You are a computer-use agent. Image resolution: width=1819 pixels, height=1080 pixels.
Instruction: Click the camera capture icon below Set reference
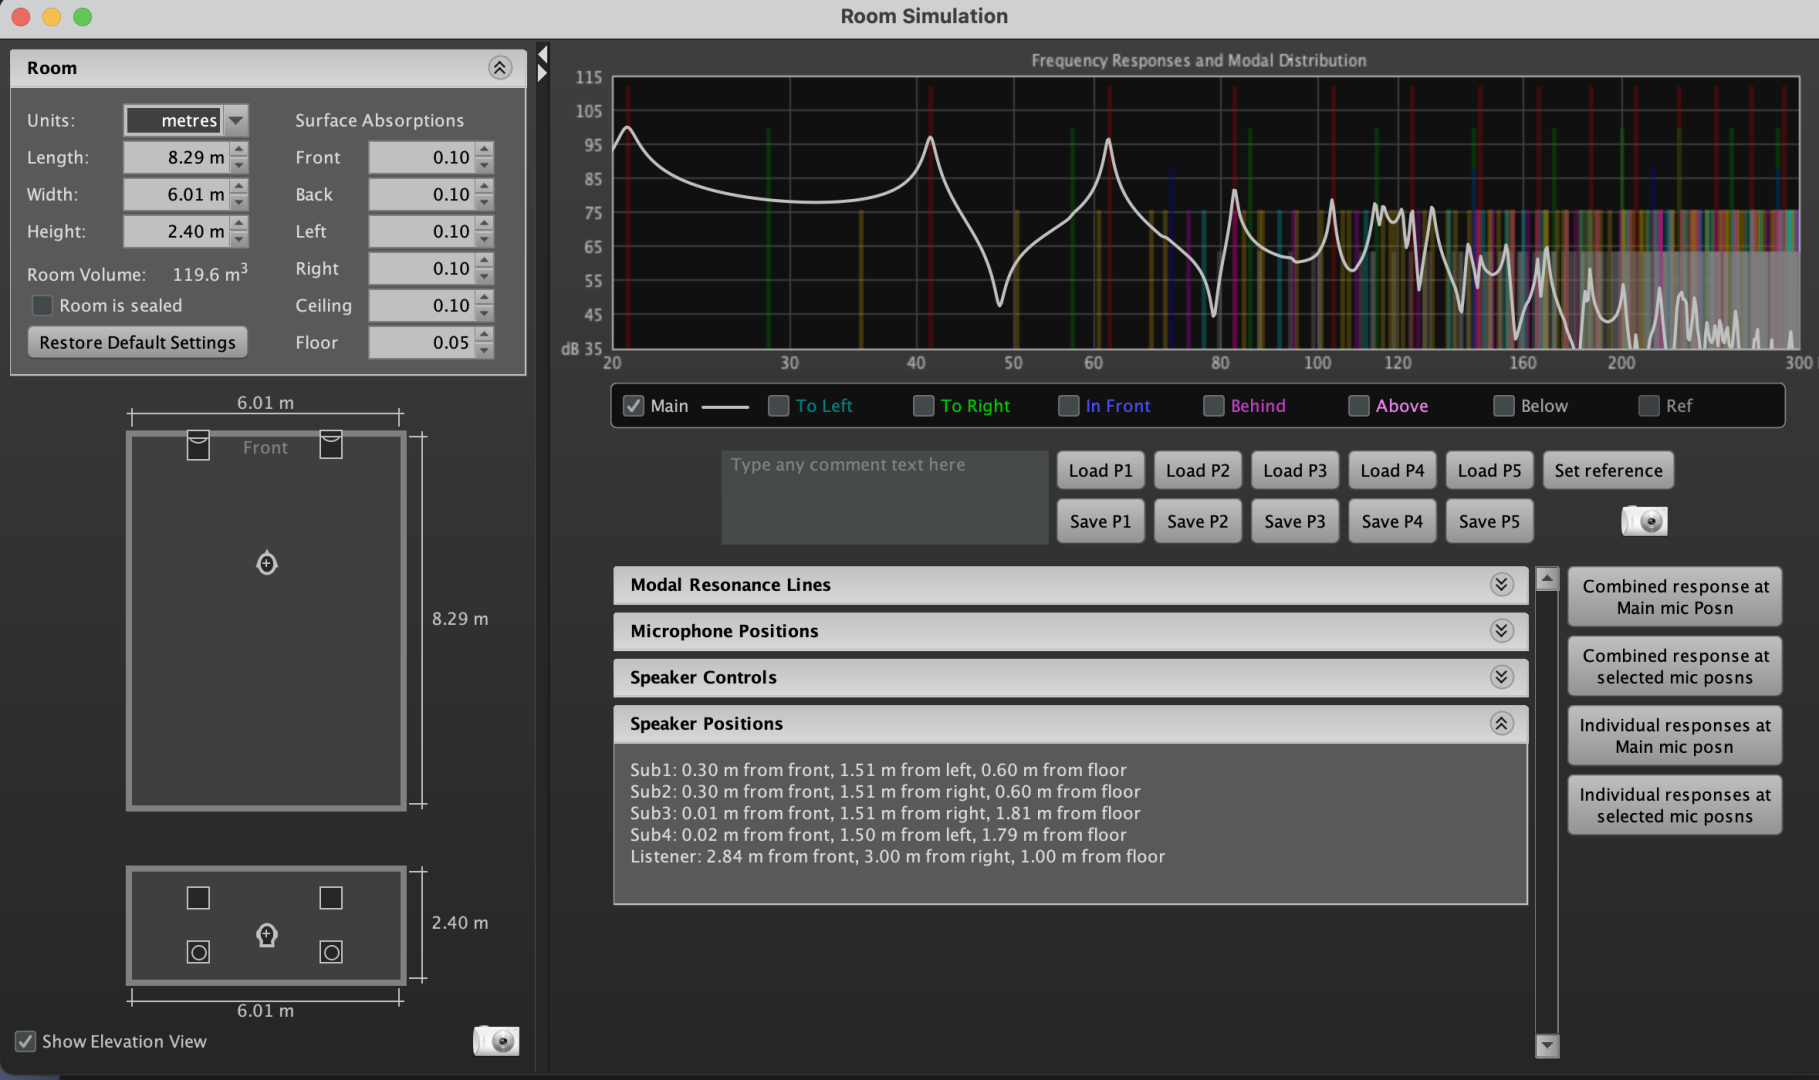pos(1644,521)
